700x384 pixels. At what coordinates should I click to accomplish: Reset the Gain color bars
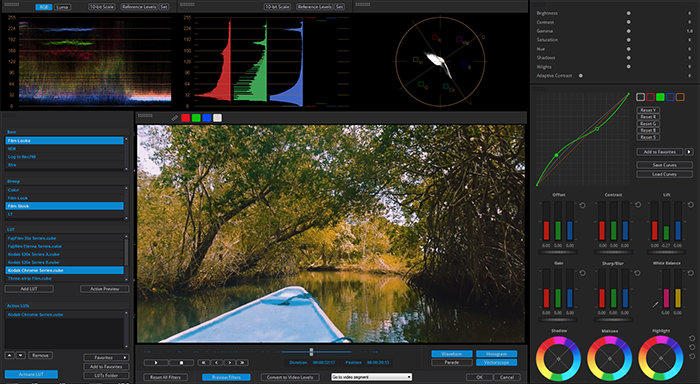pyautogui.click(x=583, y=273)
